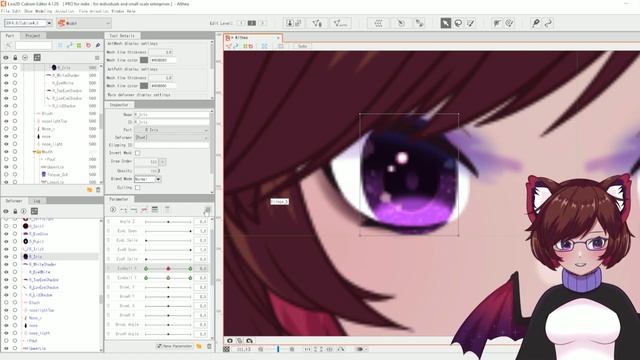Click the stacked lines icon in Parameter toolbar
640x360 pixels.
[x=155, y=209]
